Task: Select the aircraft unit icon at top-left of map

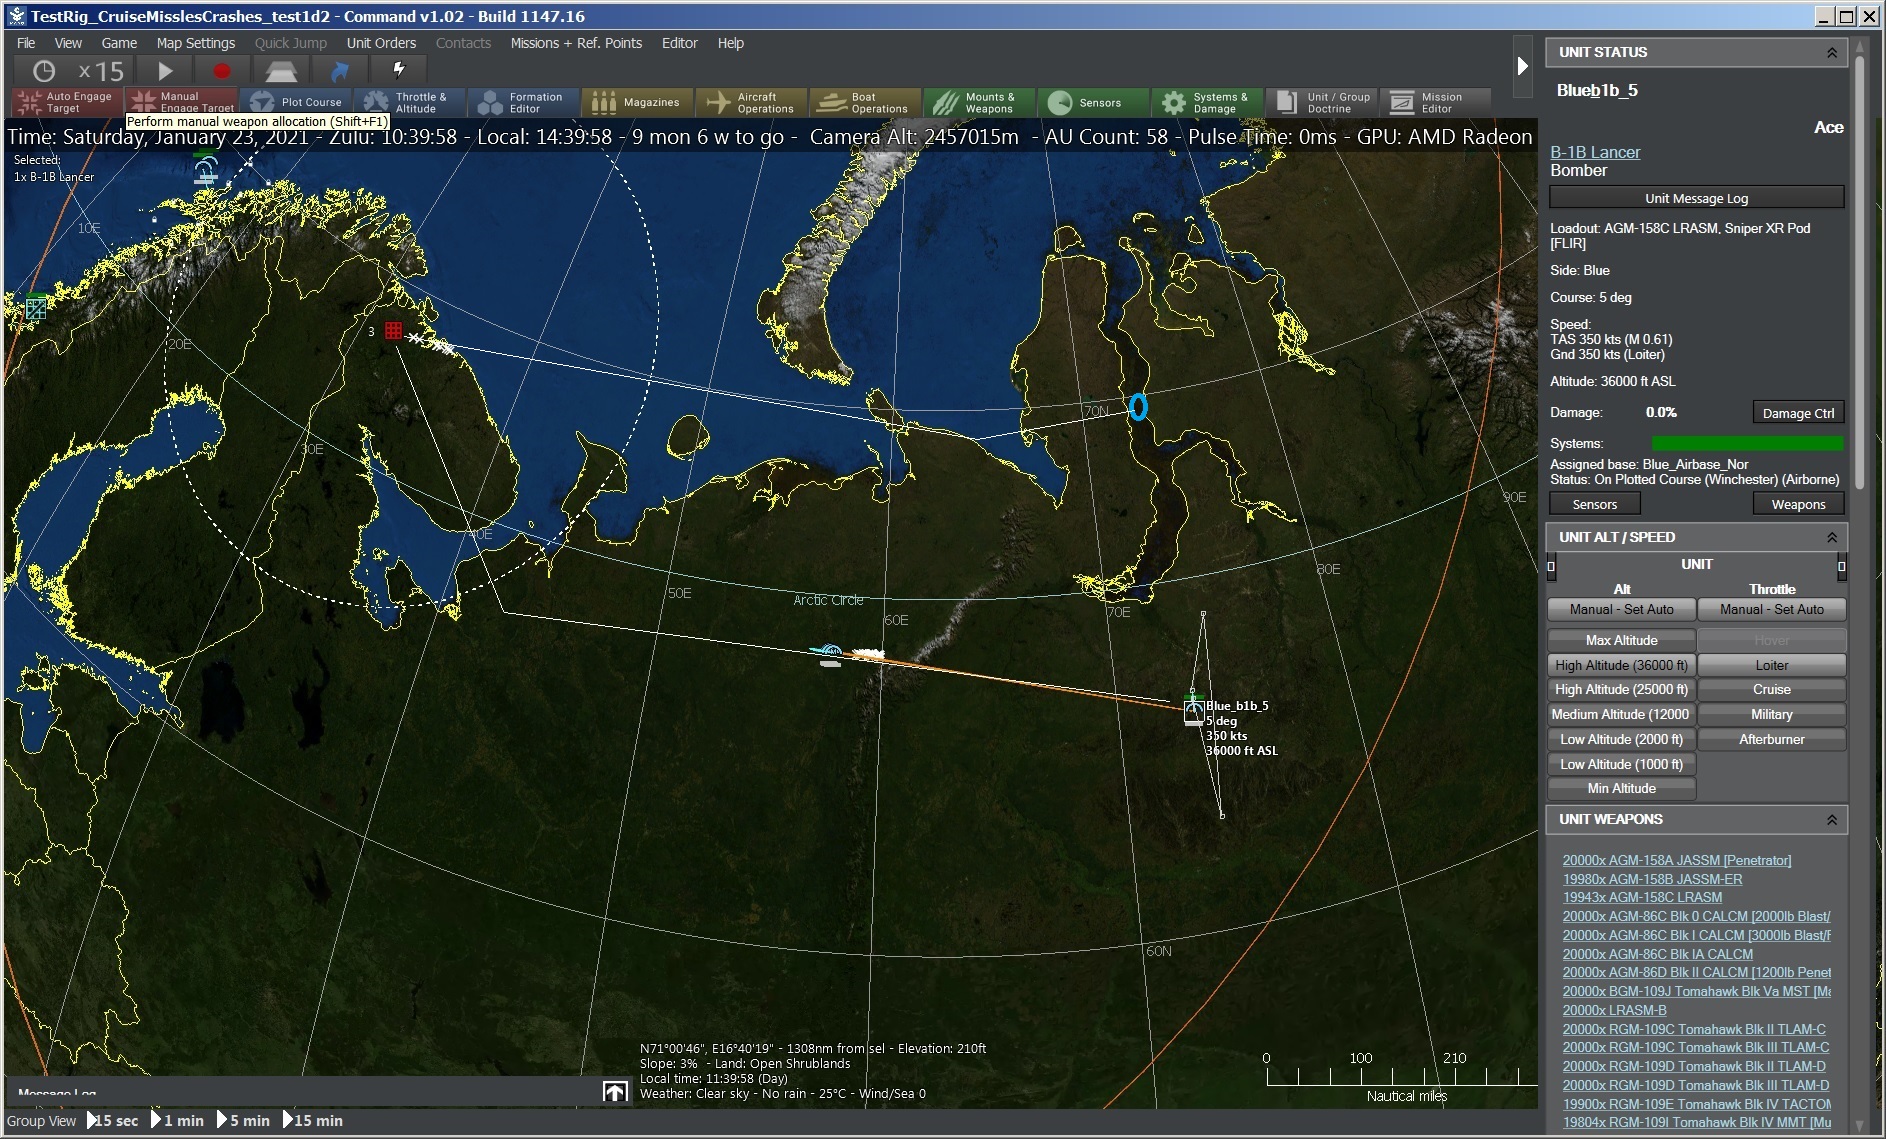Action: click(206, 170)
